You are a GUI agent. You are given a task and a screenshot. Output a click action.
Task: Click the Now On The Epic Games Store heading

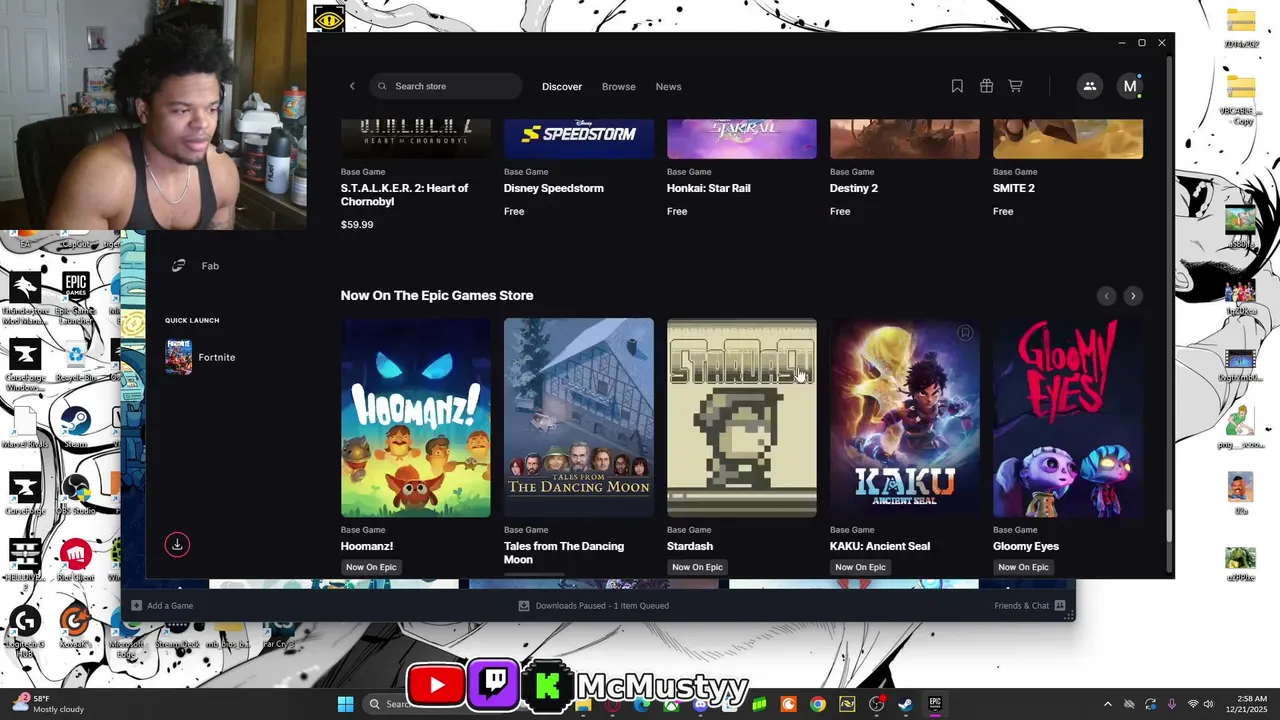(437, 295)
